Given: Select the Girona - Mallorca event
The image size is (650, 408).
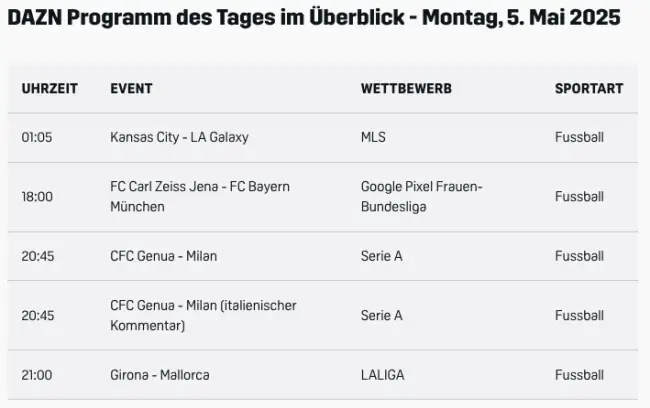Looking at the screenshot, I should pos(160,375).
